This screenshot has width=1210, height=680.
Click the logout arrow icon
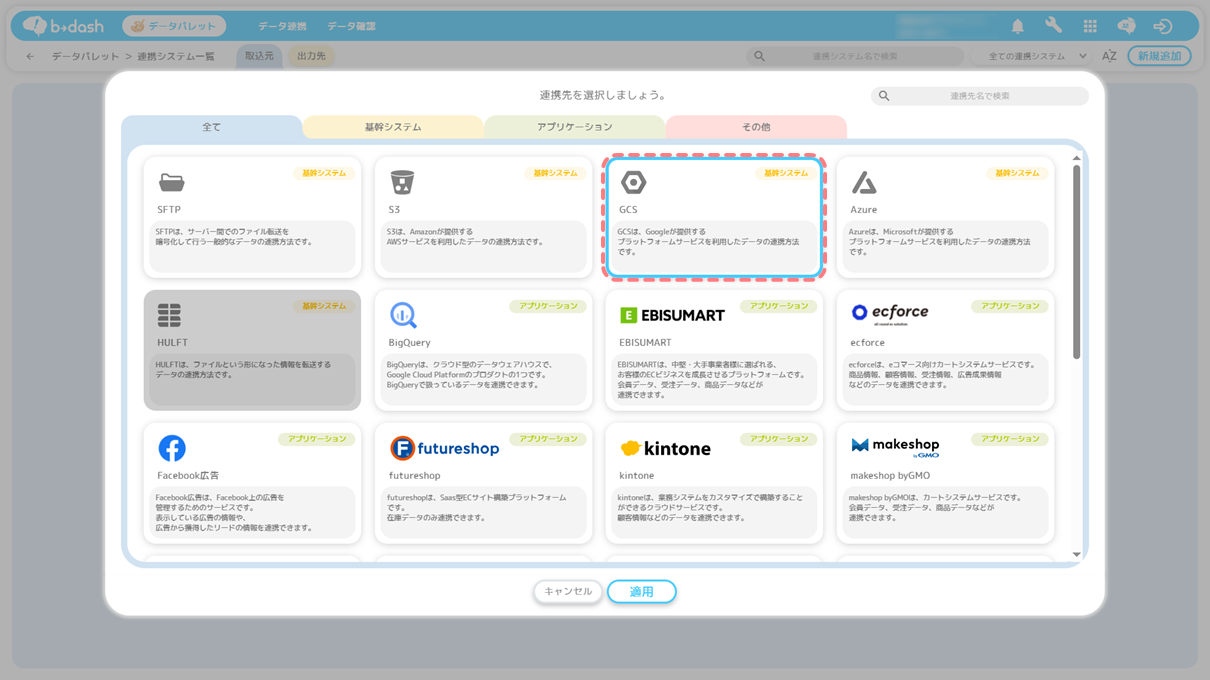(x=1162, y=26)
